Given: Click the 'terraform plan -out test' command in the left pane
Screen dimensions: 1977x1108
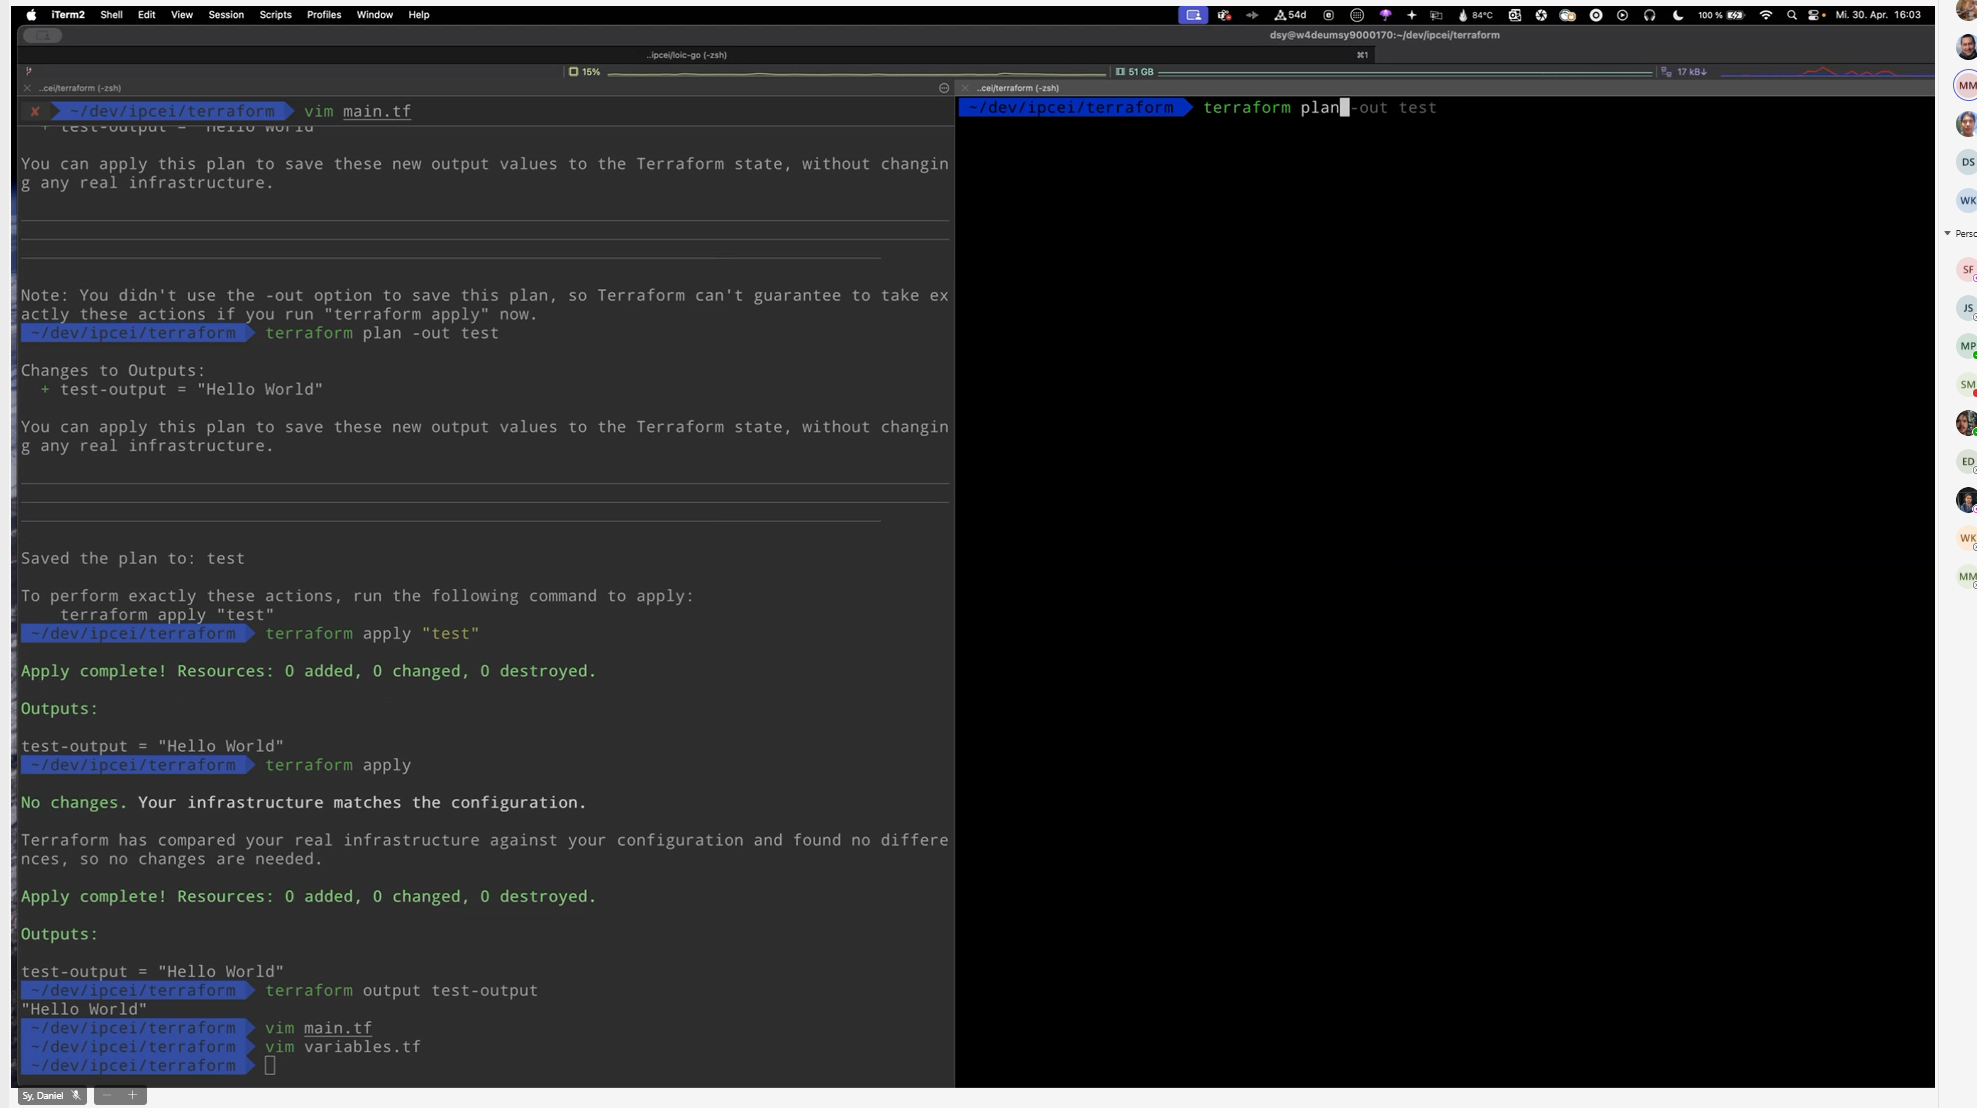Looking at the screenshot, I should coord(382,333).
